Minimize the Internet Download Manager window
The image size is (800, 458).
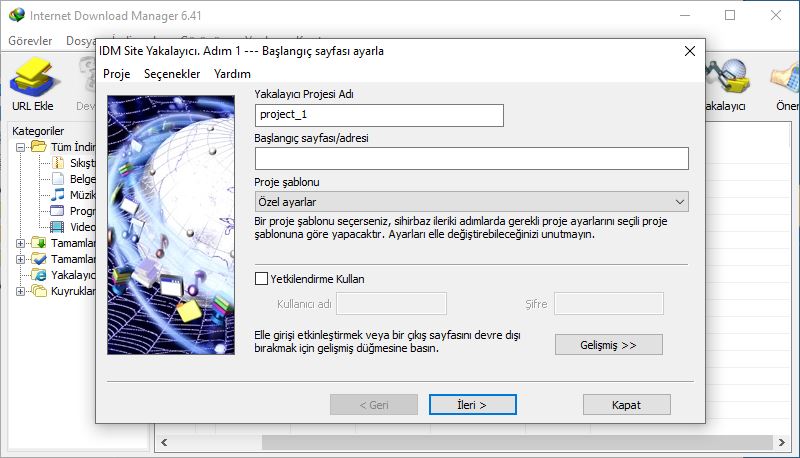point(685,15)
